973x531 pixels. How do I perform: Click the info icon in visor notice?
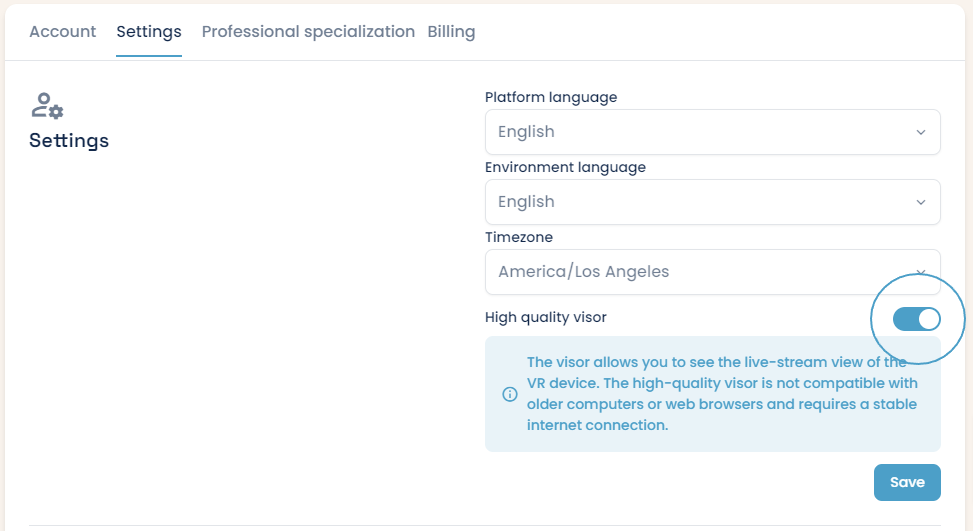pos(510,394)
